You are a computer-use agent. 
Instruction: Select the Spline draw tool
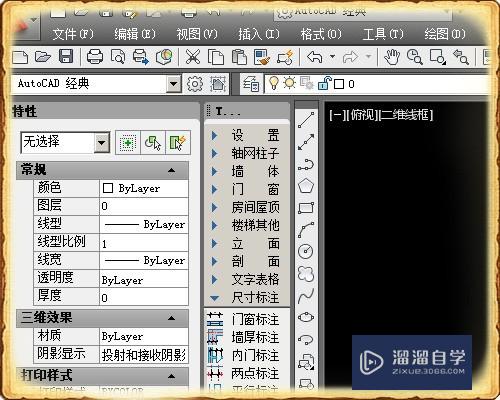point(306,296)
